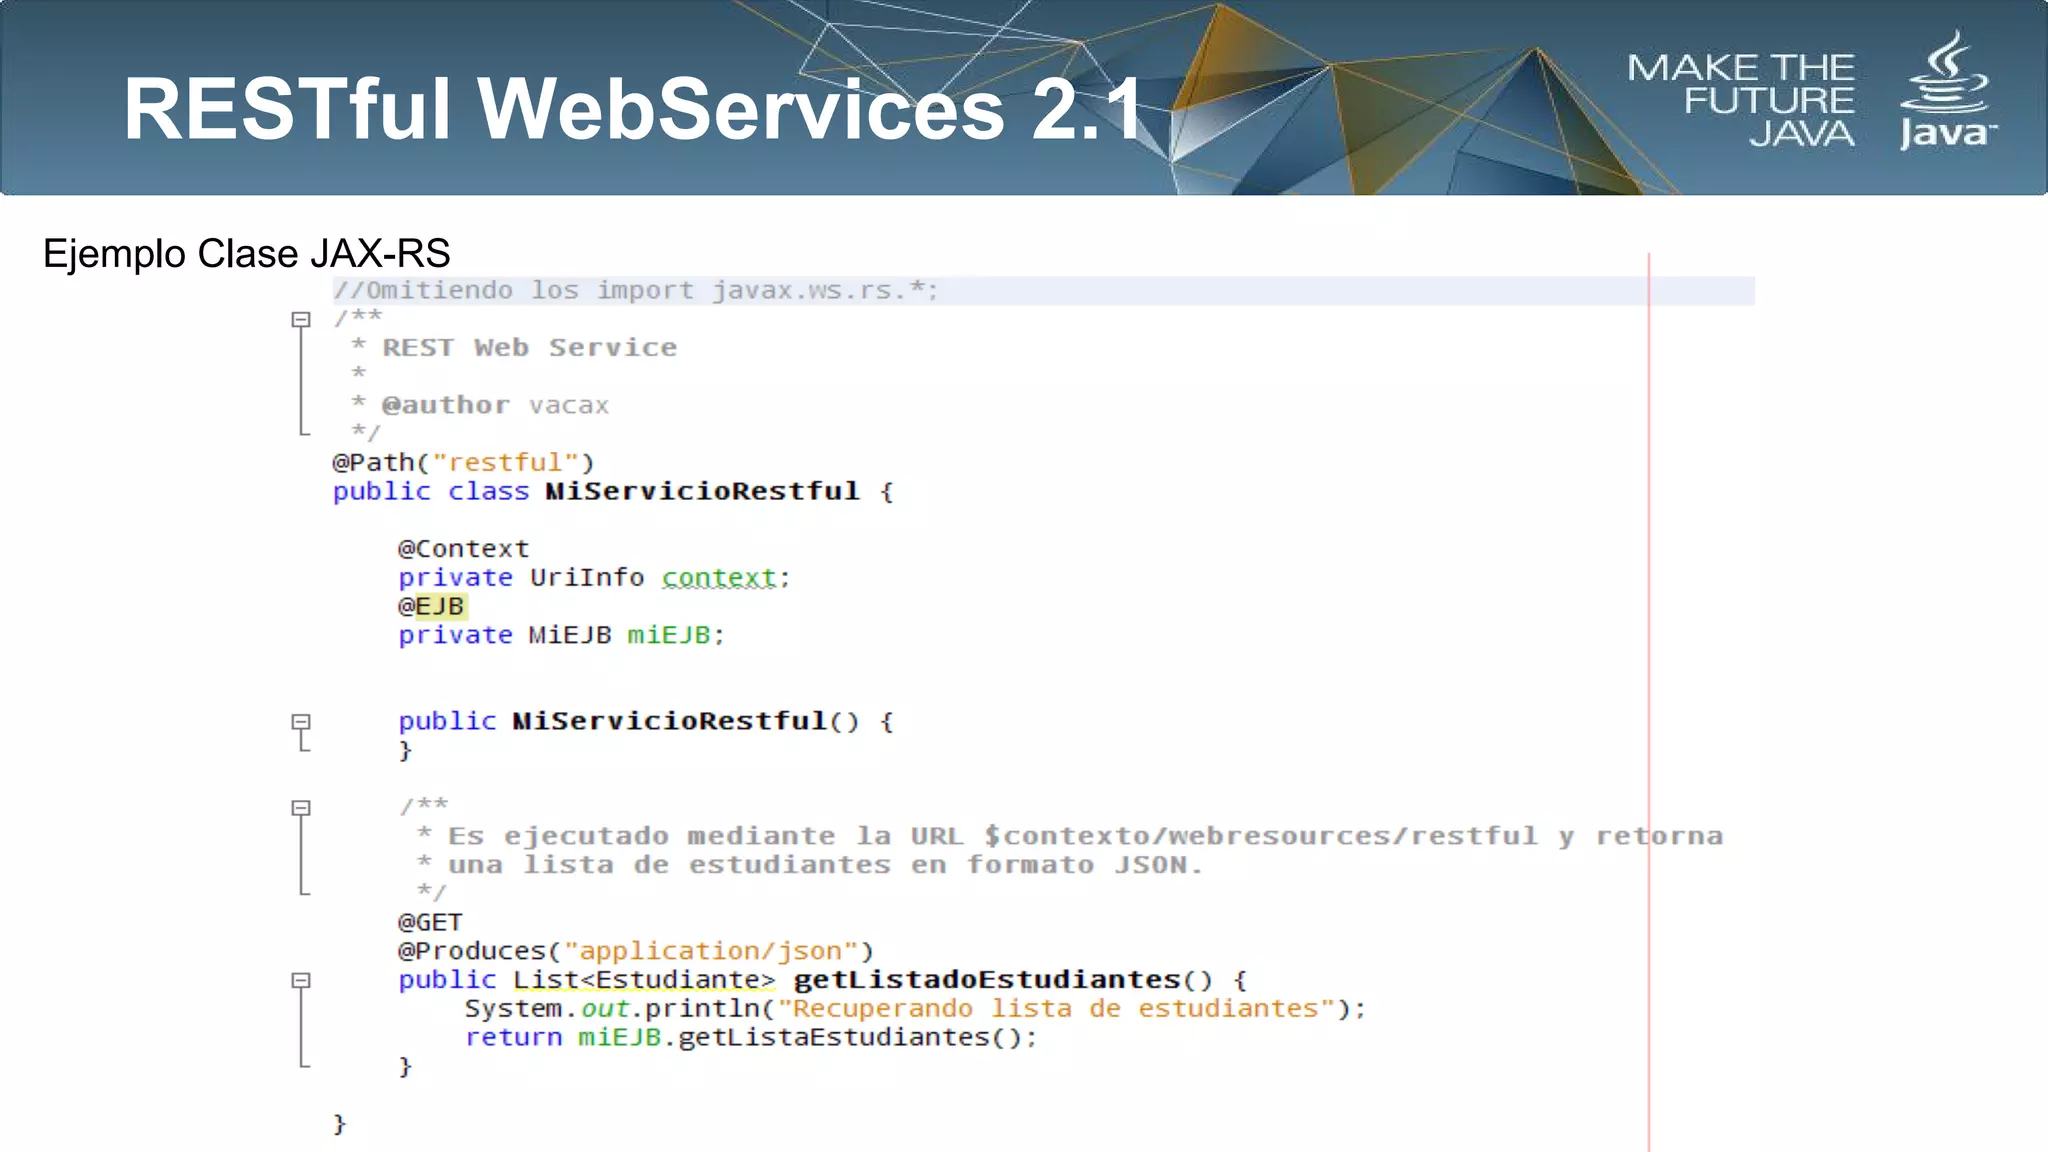The image size is (2048, 1152).
Task: Click the underlined 'context' variable
Action: click(719, 578)
